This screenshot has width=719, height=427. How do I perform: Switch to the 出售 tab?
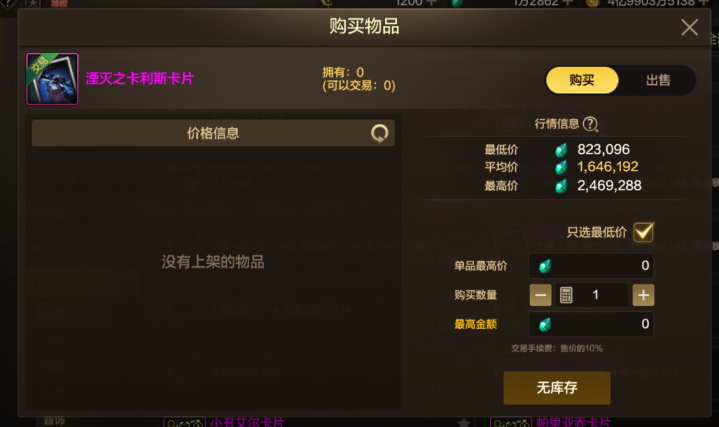(x=658, y=80)
